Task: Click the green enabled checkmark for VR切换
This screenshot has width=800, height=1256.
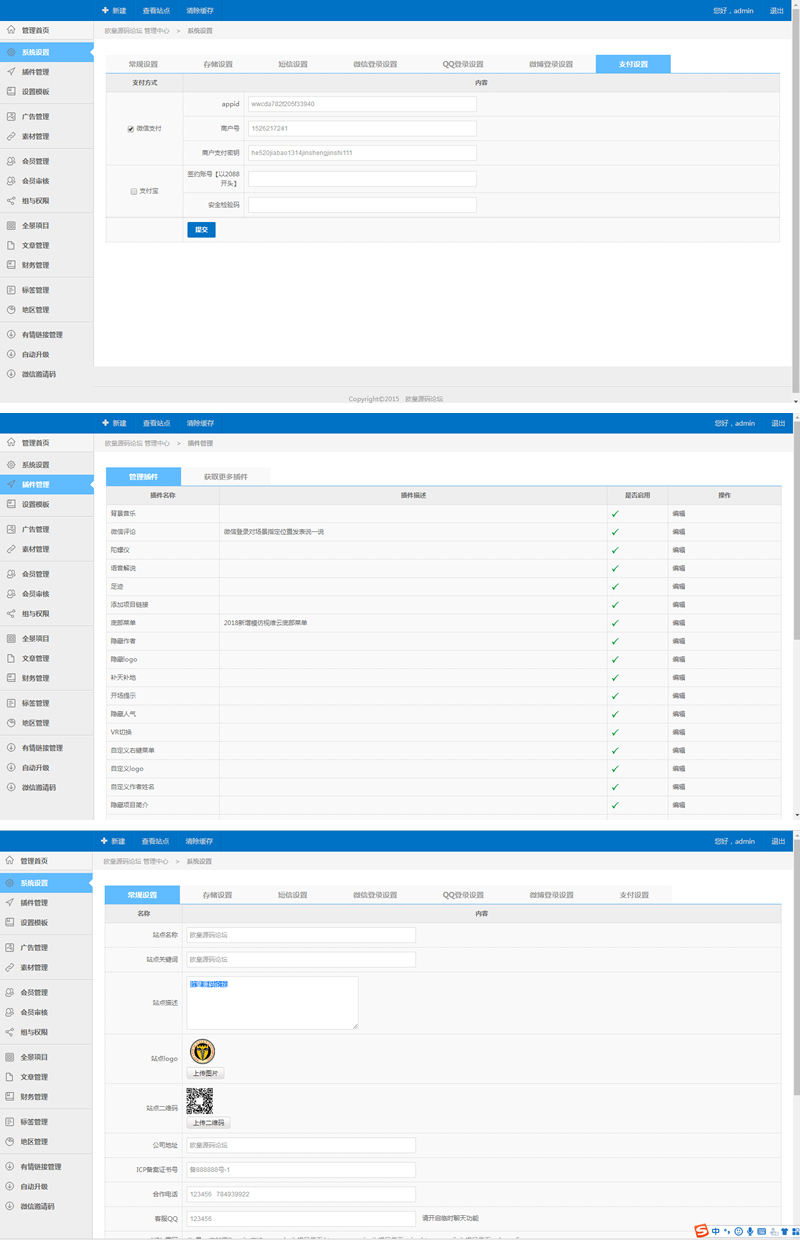Action: (x=615, y=732)
